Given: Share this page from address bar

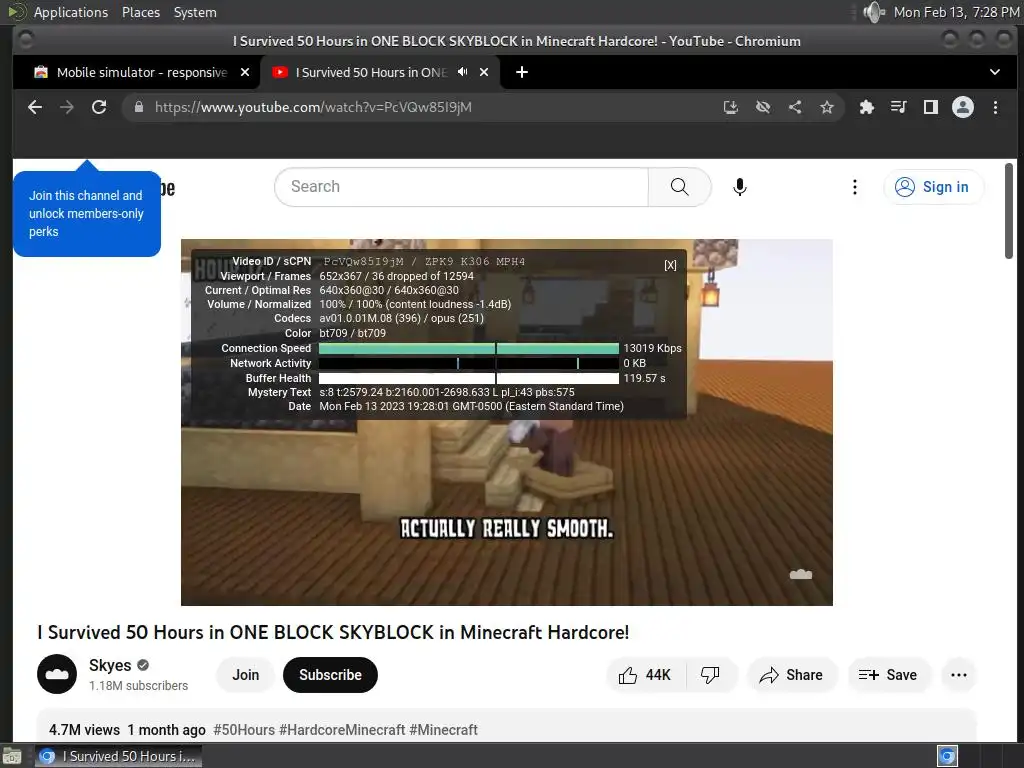Looking at the screenshot, I should (795, 107).
